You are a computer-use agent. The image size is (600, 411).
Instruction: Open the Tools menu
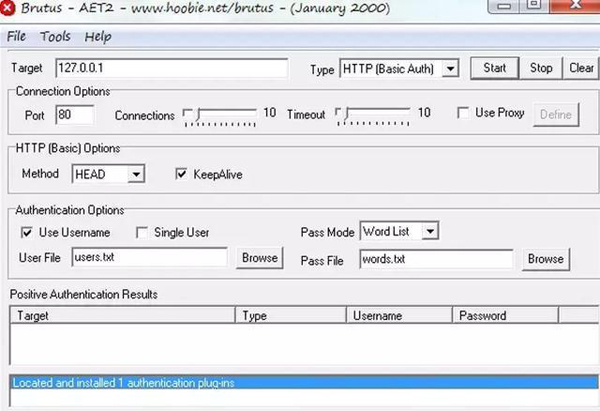(x=55, y=36)
